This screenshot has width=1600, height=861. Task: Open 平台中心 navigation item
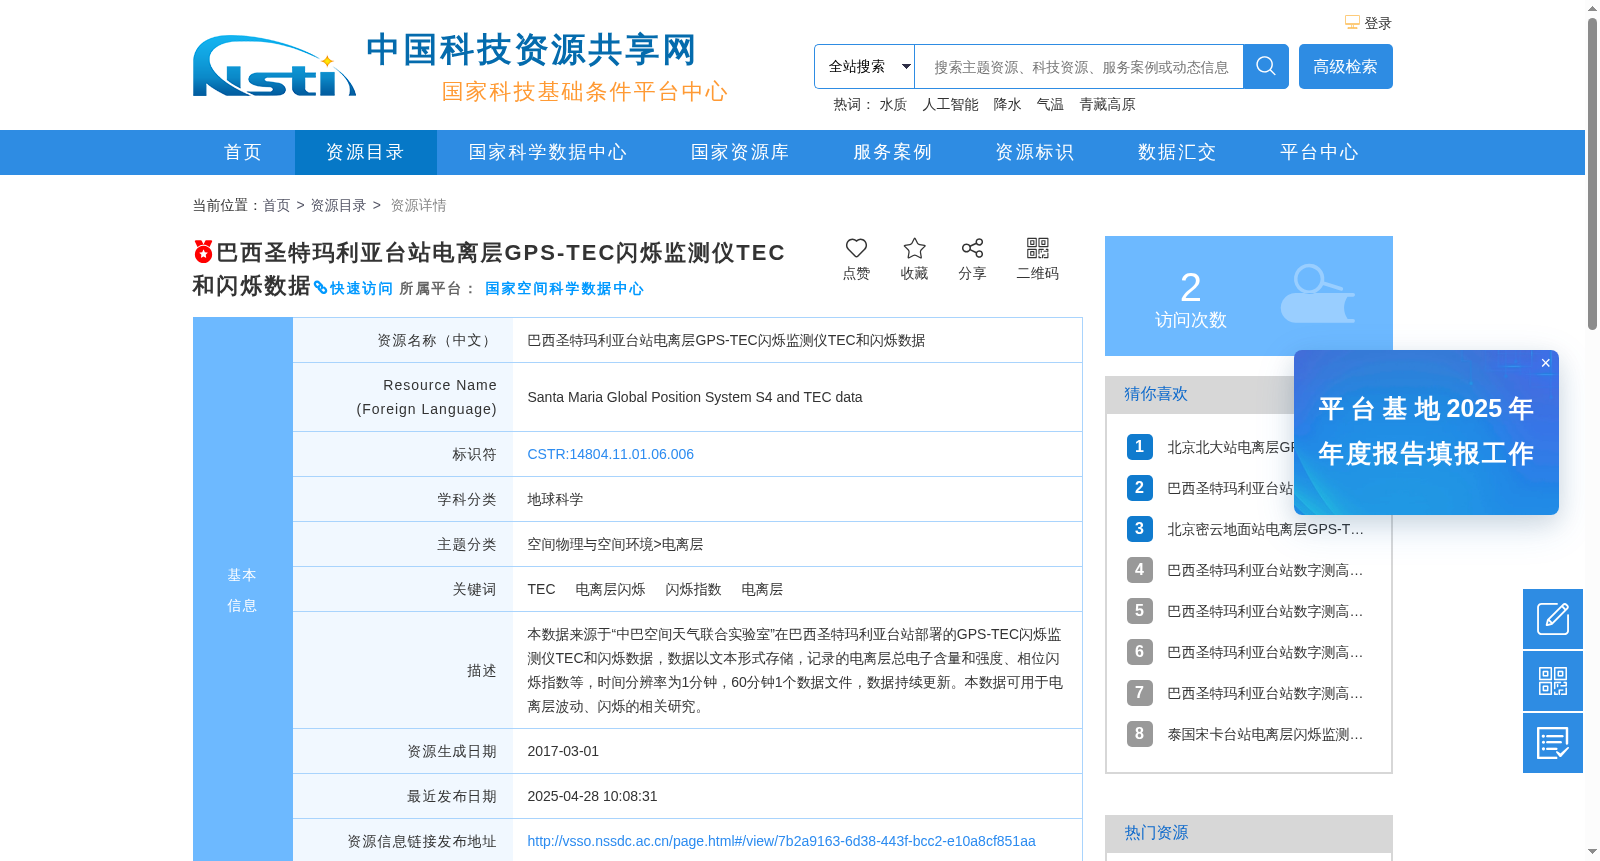coord(1319,152)
